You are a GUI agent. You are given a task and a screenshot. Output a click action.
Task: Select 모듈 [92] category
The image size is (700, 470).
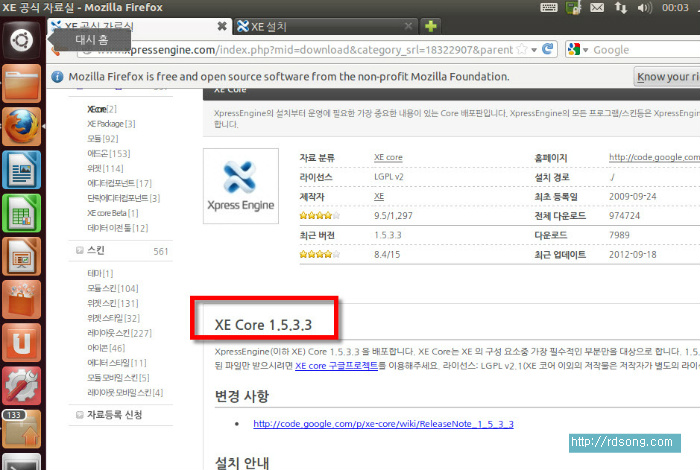(x=103, y=139)
